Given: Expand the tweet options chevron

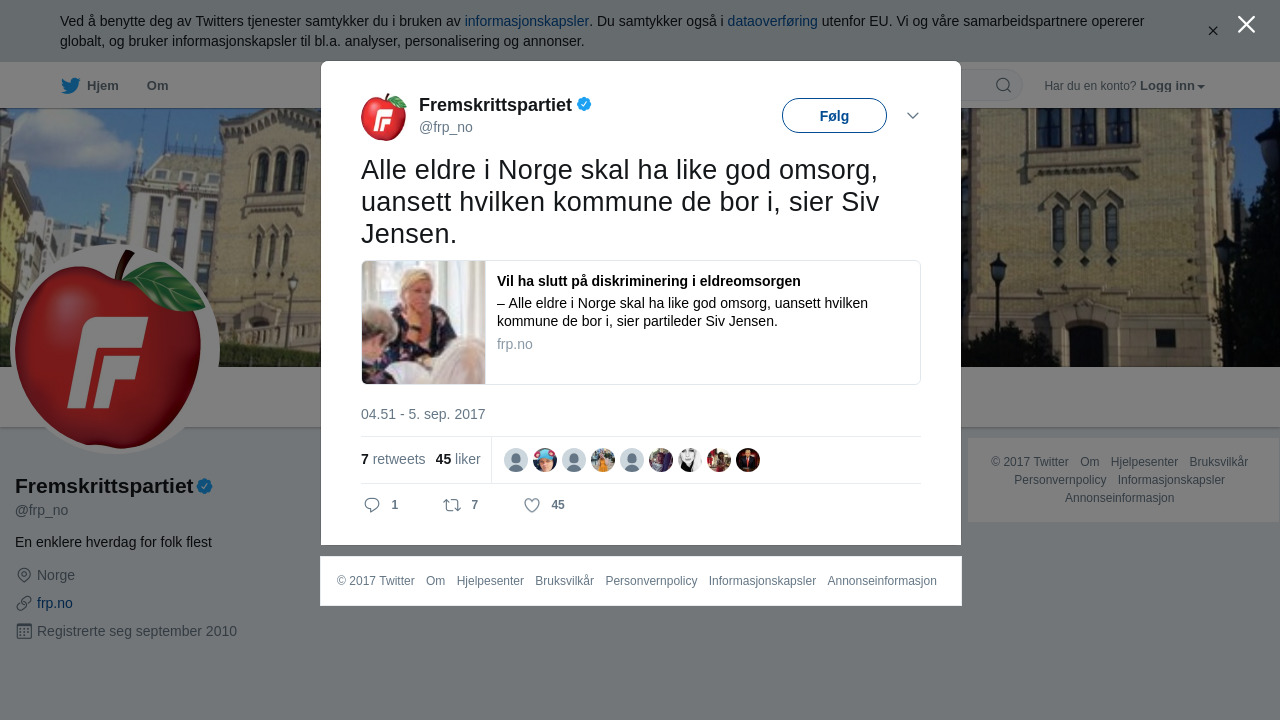Looking at the screenshot, I should tap(913, 116).
